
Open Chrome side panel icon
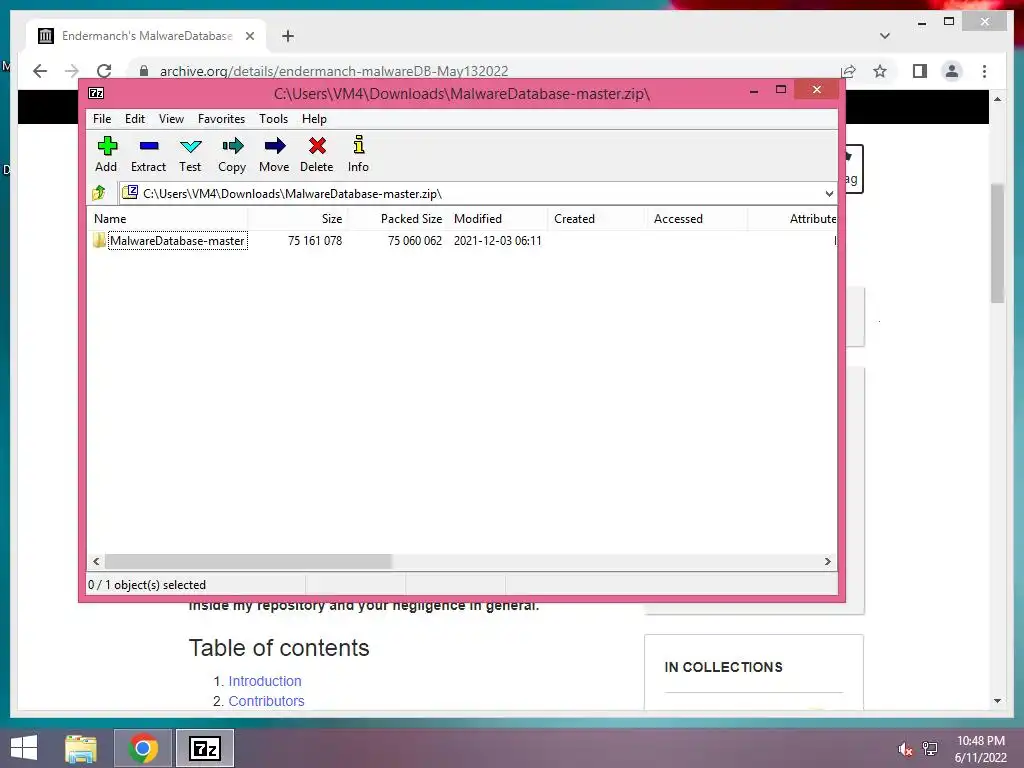point(920,71)
